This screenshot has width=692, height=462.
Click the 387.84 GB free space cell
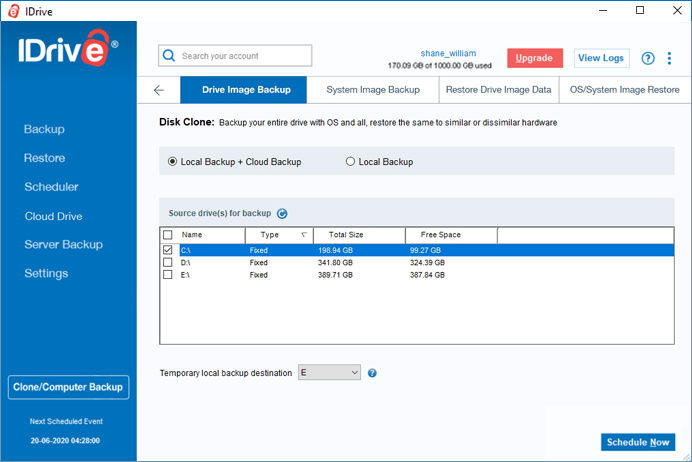427,275
